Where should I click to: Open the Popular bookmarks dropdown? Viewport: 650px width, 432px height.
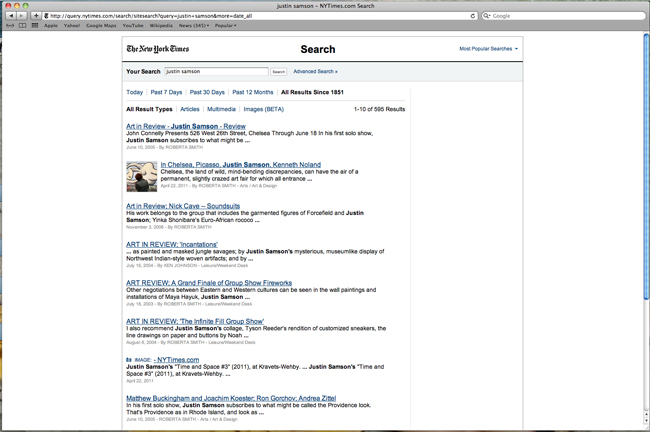click(x=226, y=25)
